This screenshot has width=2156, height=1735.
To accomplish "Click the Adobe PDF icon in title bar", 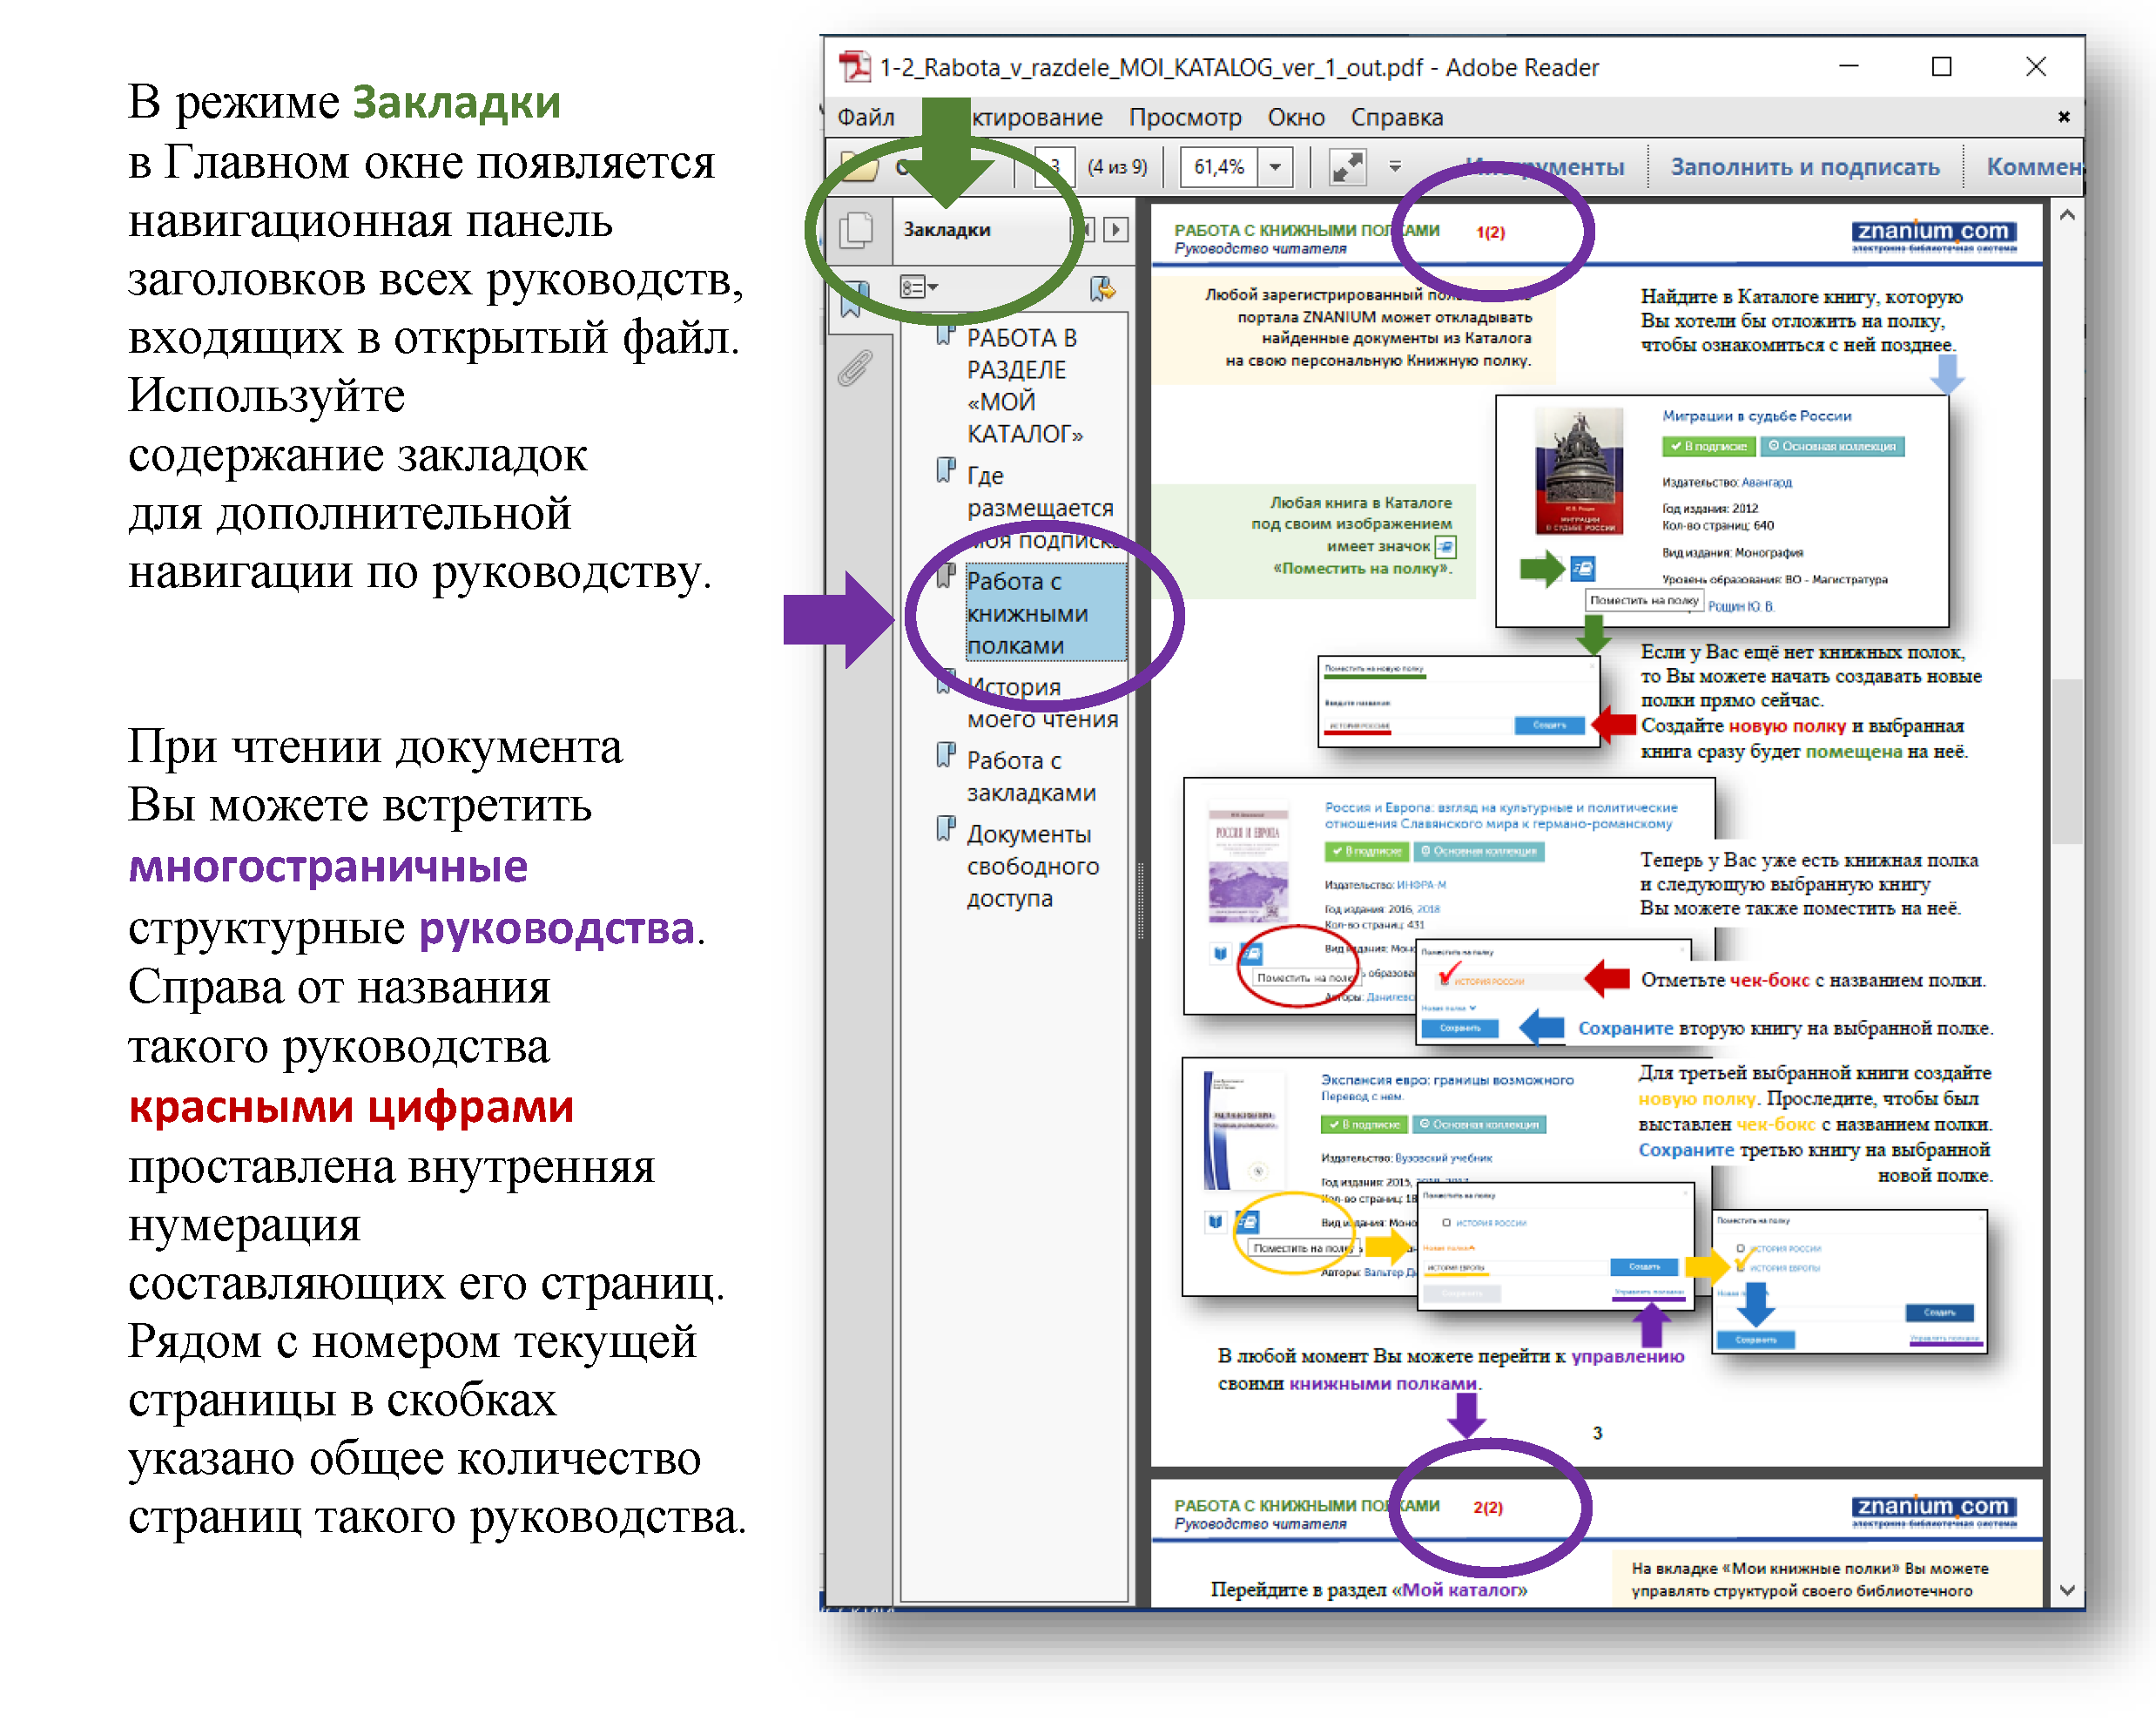I will click(x=854, y=67).
